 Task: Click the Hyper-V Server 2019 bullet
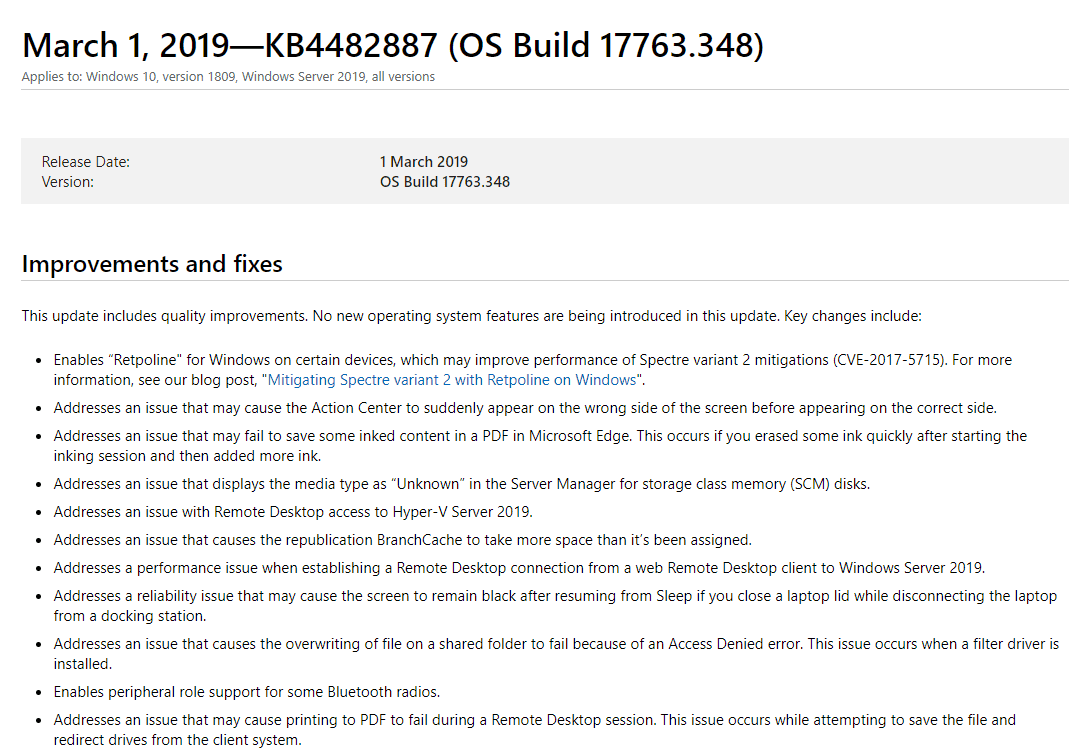point(293,512)
